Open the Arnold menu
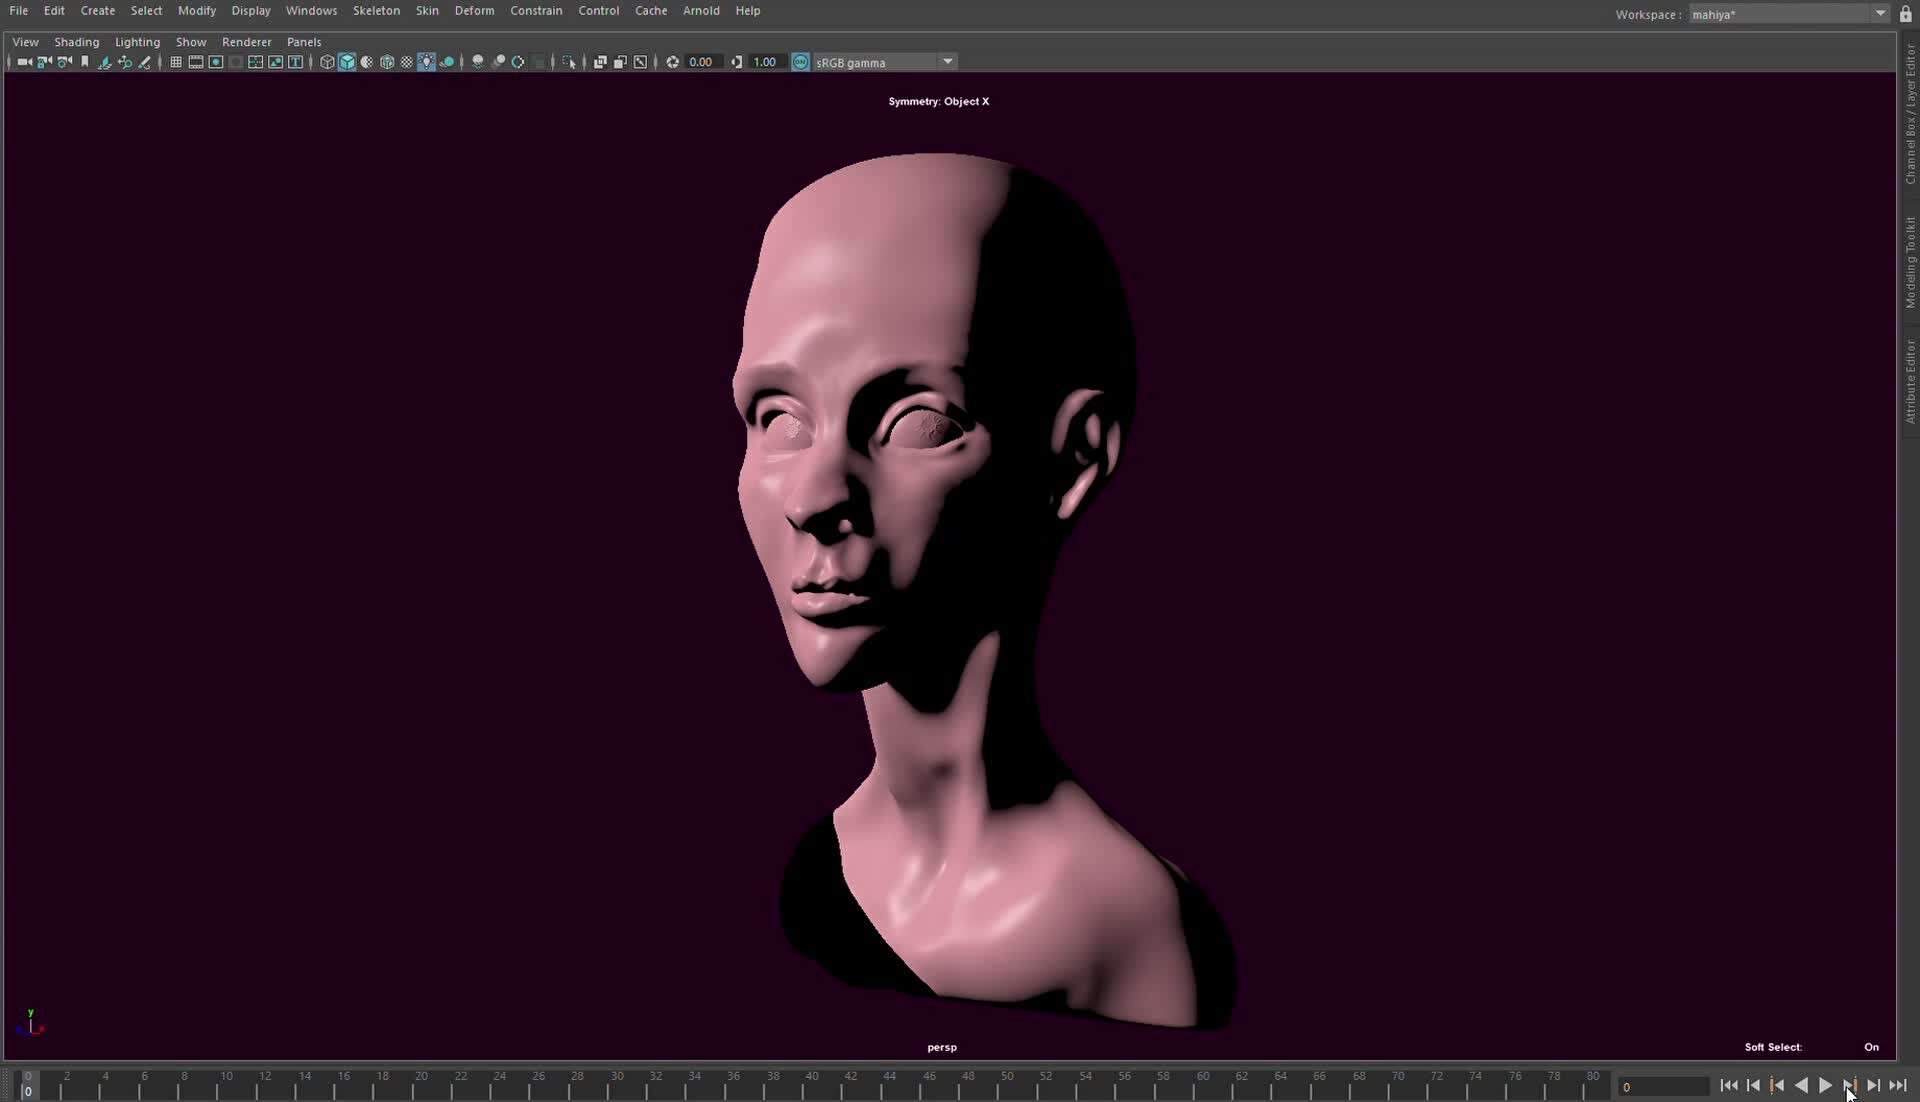 point(701,11)
